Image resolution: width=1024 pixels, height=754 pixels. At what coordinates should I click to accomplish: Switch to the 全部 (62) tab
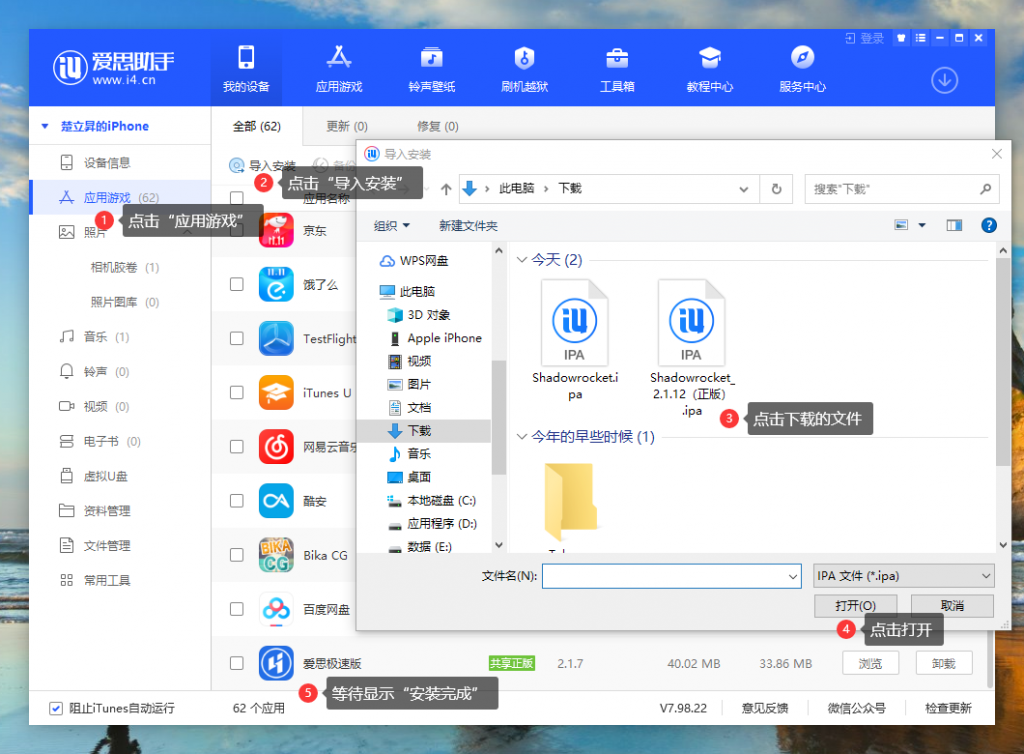click(x=257, y=126)
